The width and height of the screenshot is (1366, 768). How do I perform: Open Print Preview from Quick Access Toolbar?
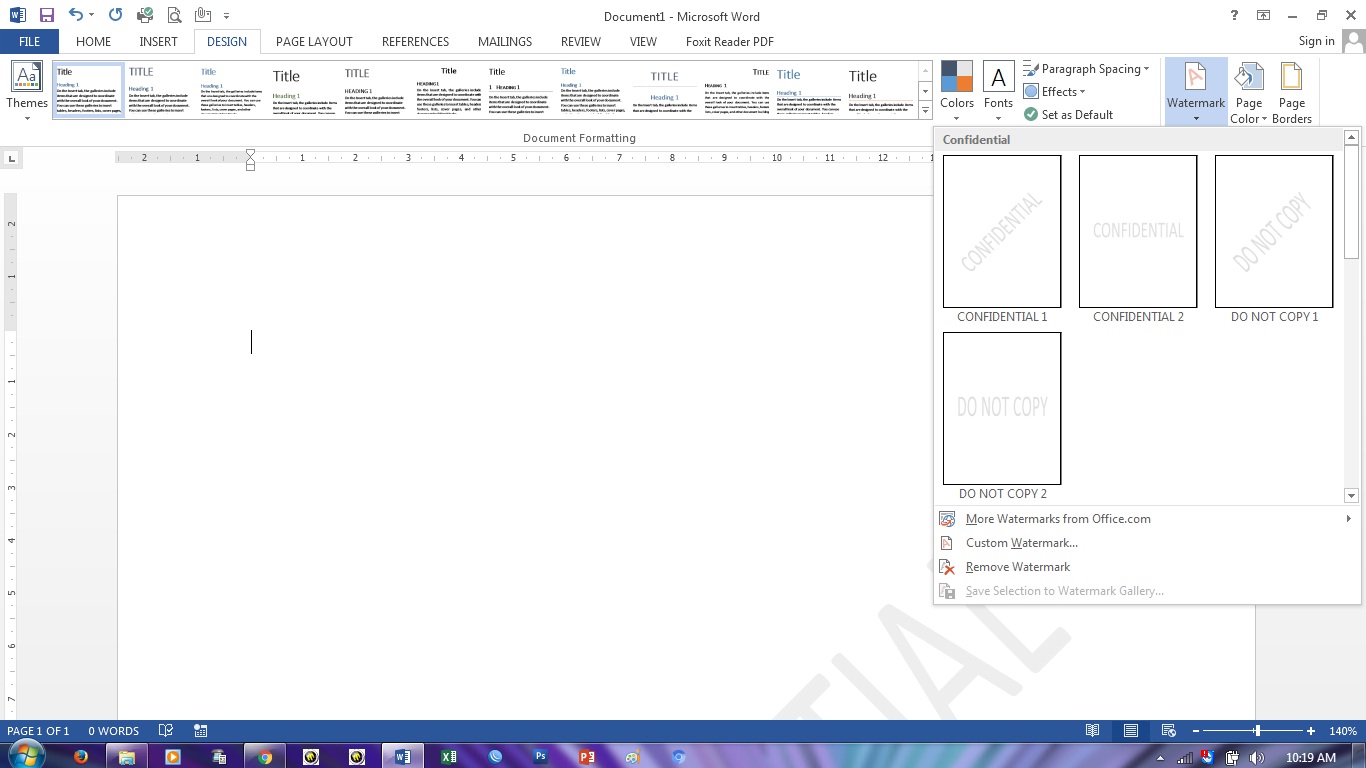pos(173,14)
